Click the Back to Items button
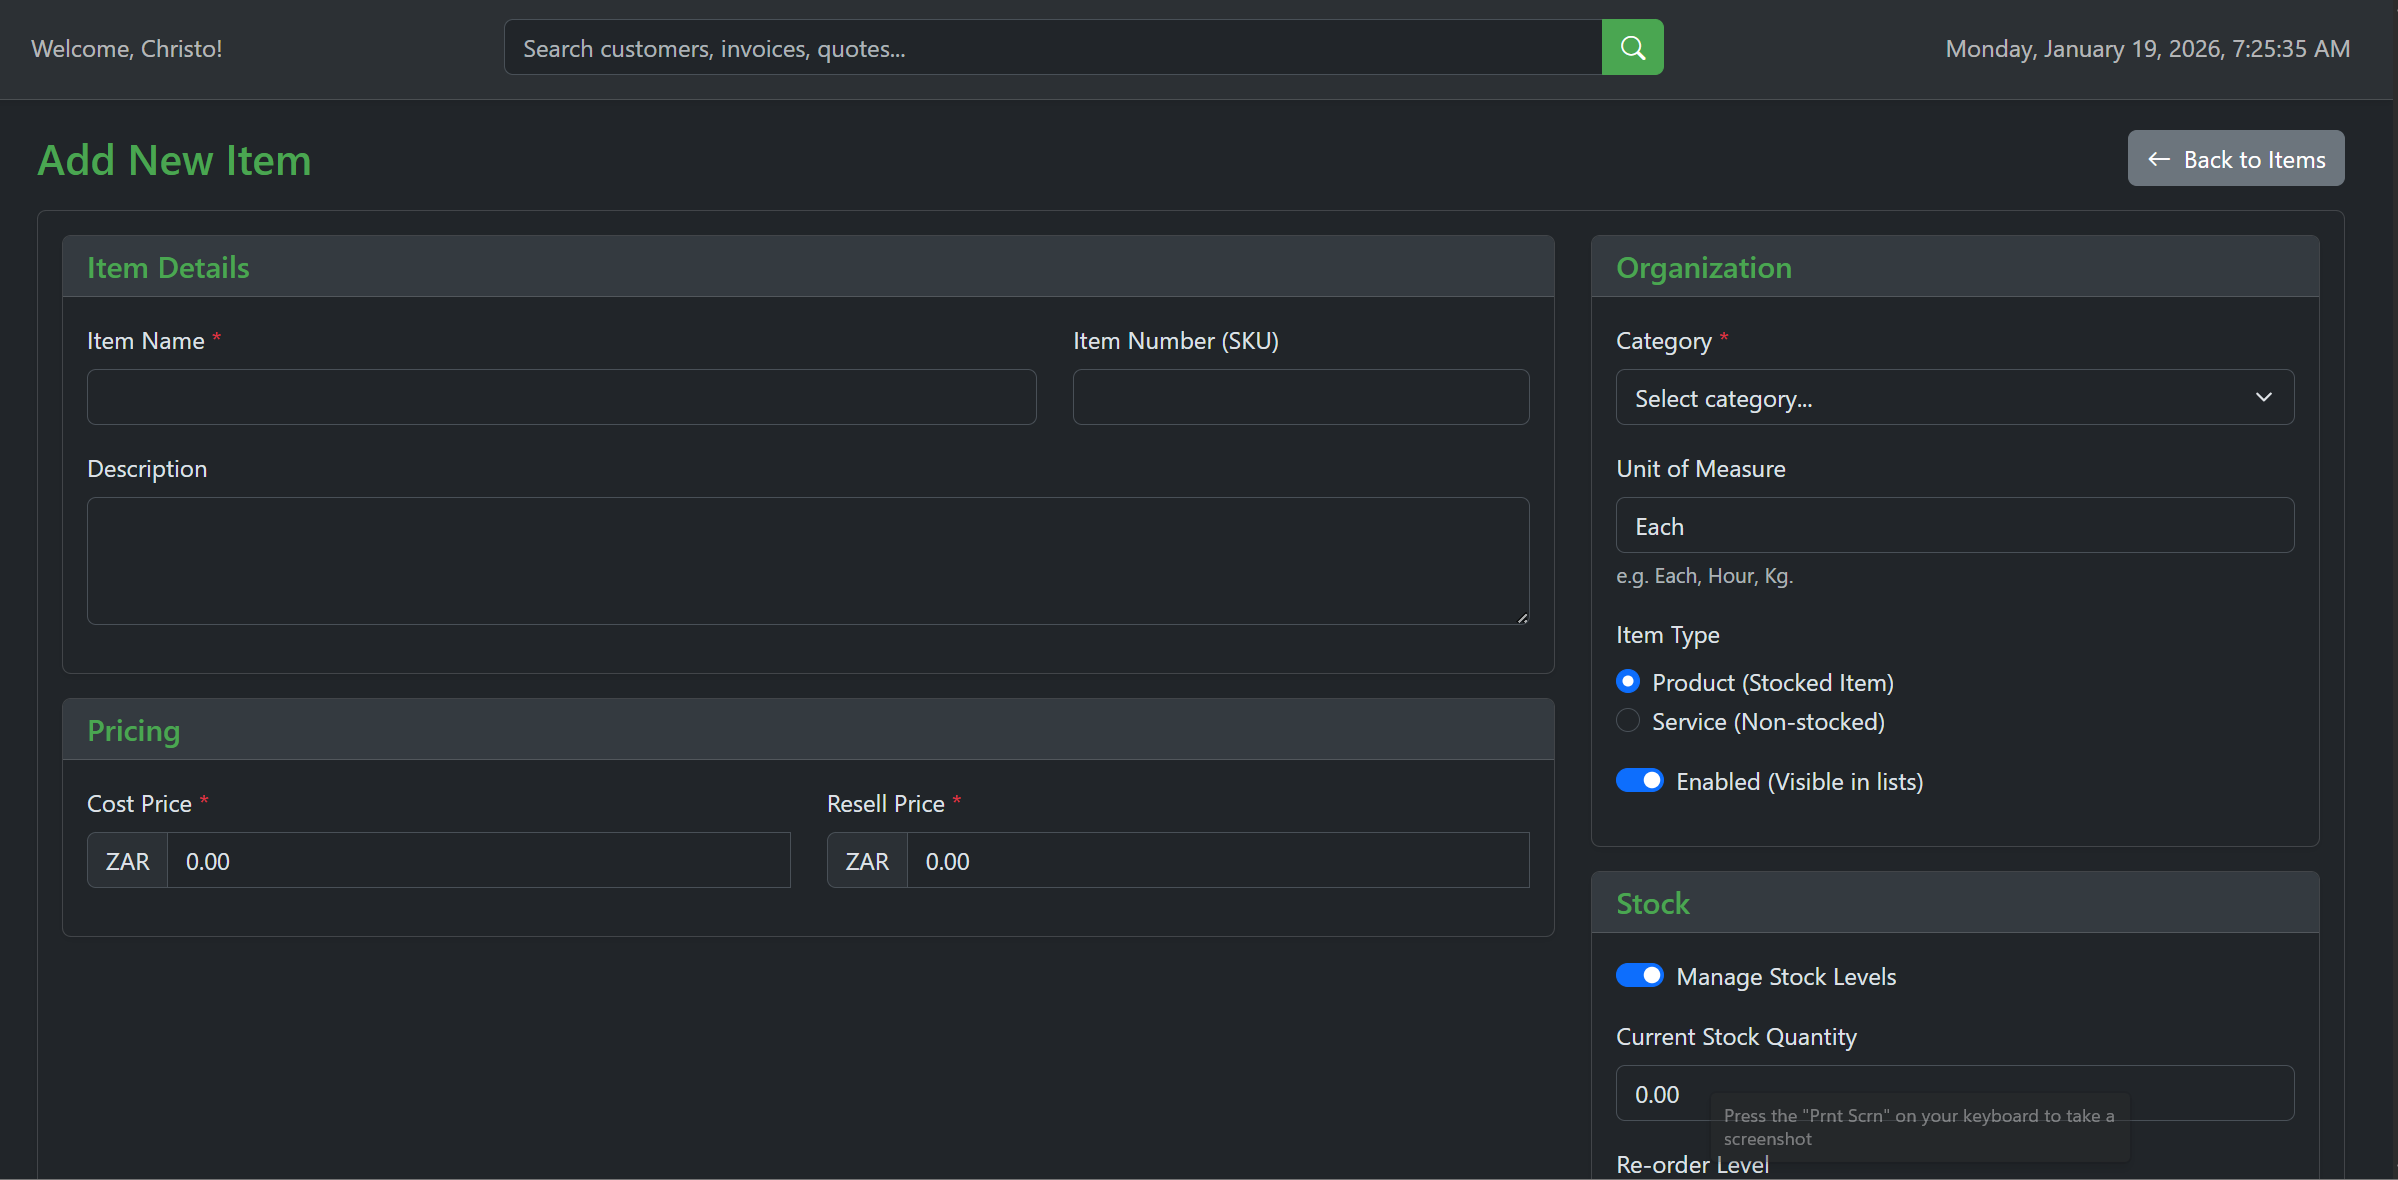Screen dimensions: 2398x1180 pos(2235,159)
